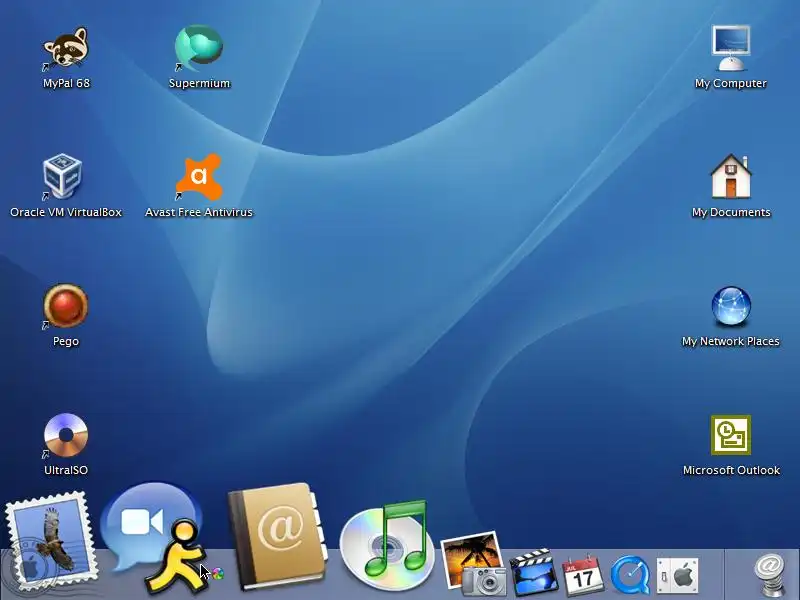Image resolution: width=800 pixels, height=600 pixels.
Task: Launch QuickTime Player dock icon
Action: tap(631, 576)
